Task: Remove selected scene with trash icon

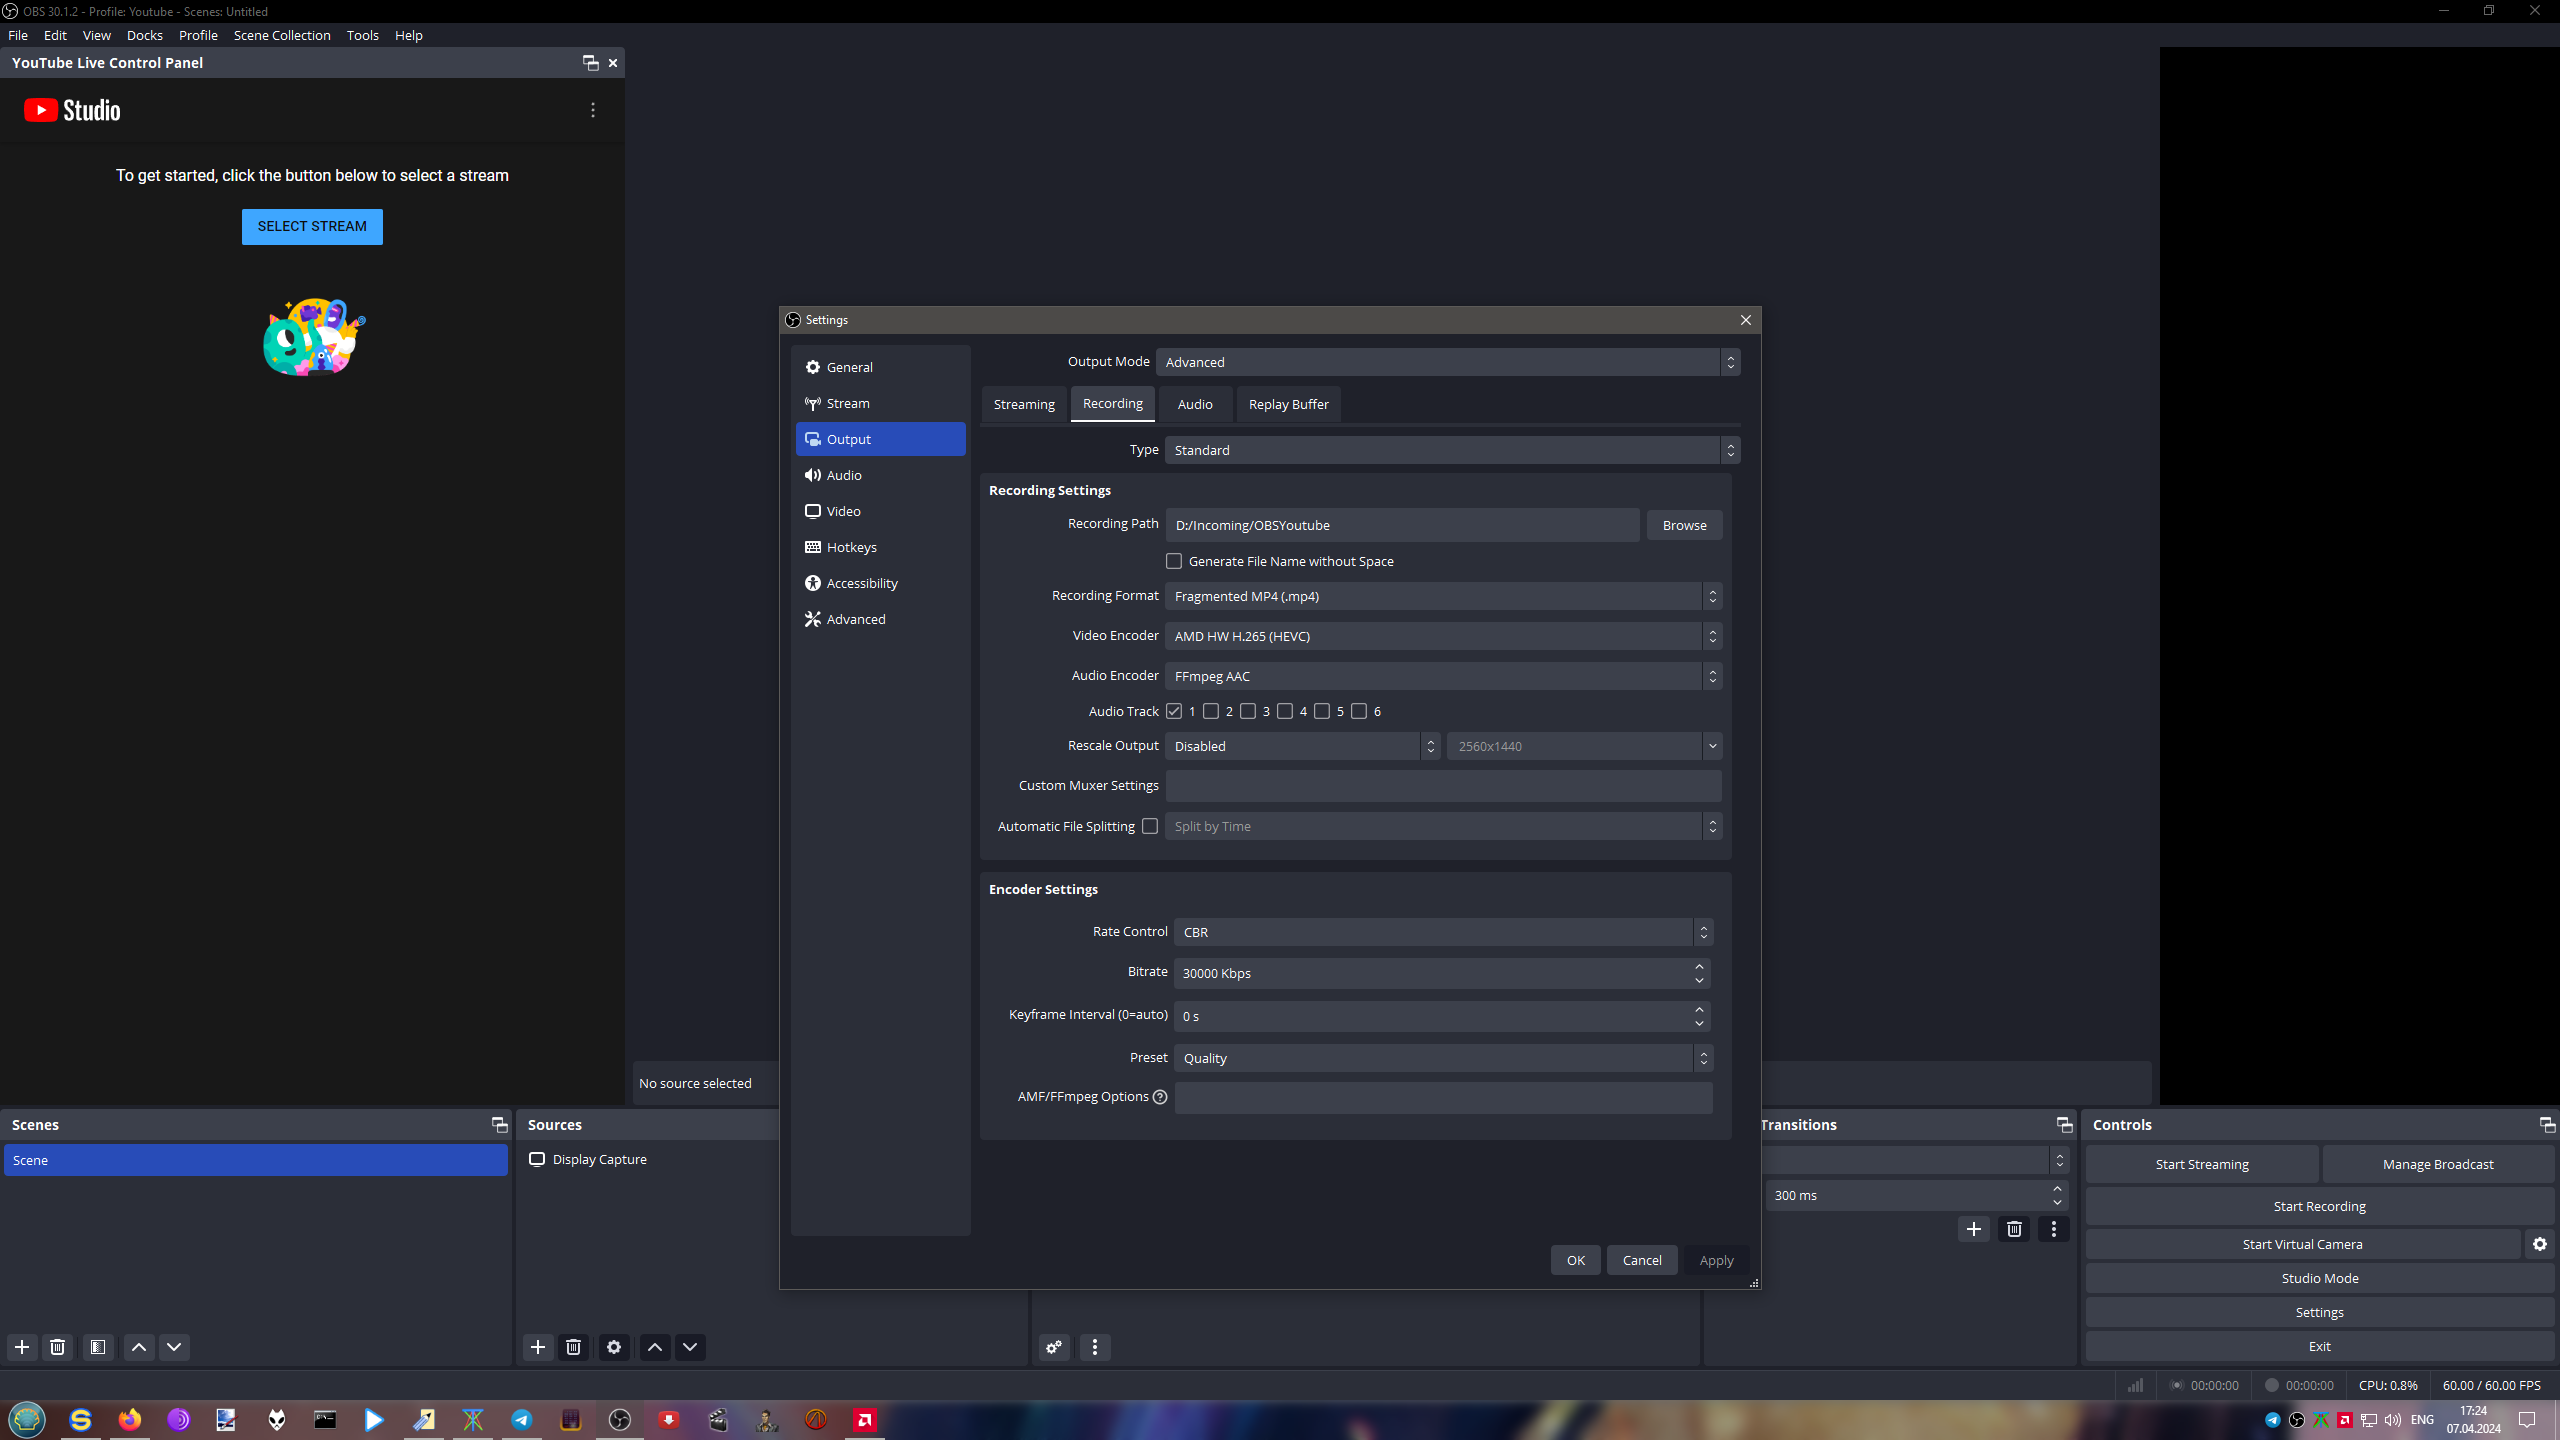Action: point(58,1347)
